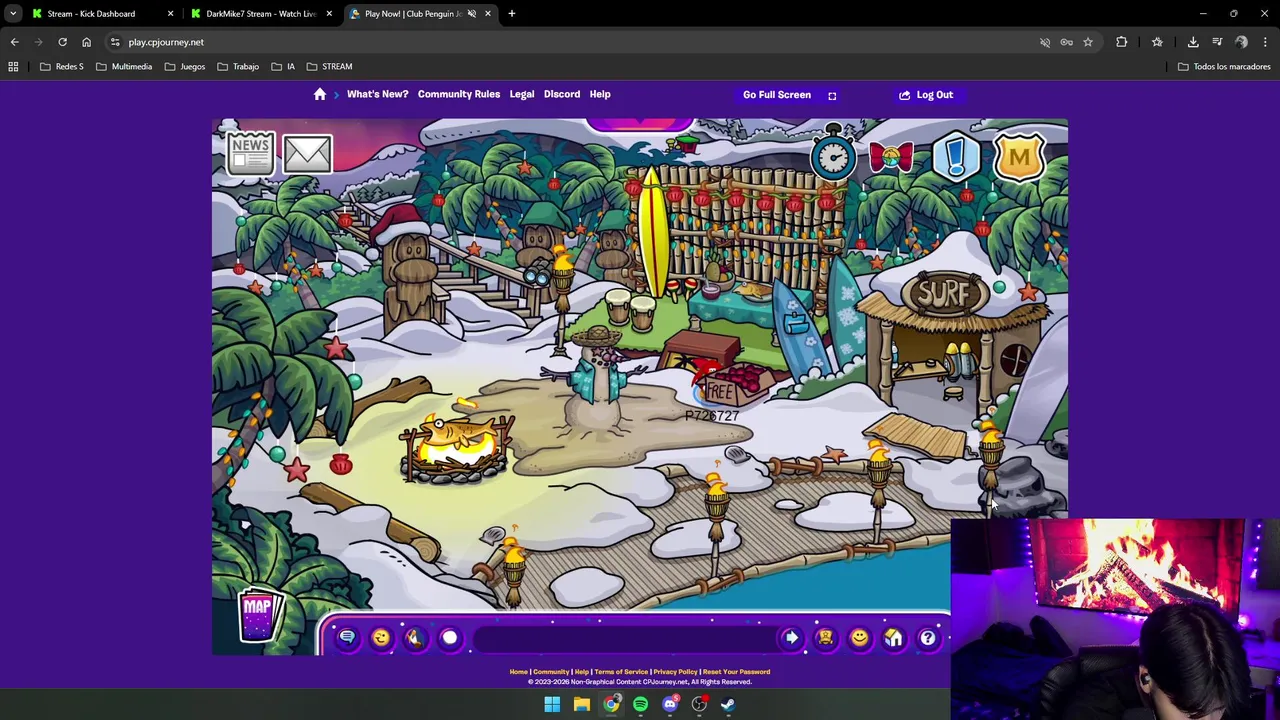
Task: Open the MAP icon
Action: pos(258,613)
